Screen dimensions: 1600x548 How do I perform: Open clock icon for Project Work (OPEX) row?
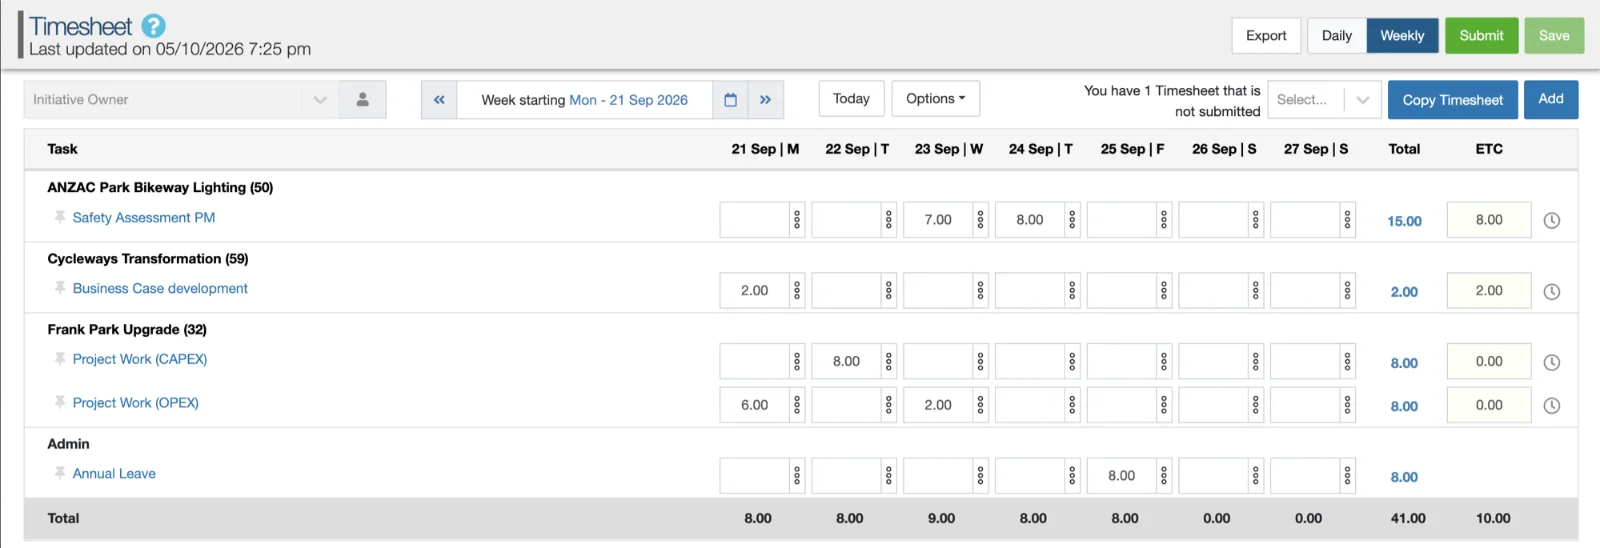[x=1552, y=405]
